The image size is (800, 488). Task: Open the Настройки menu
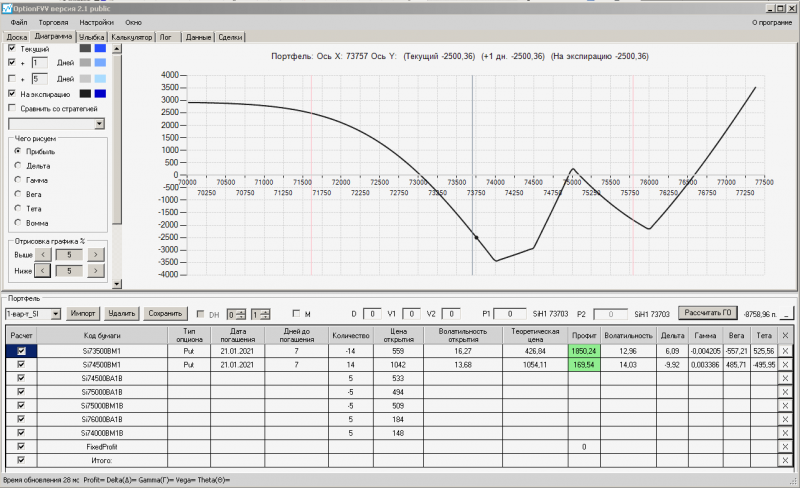96,22
